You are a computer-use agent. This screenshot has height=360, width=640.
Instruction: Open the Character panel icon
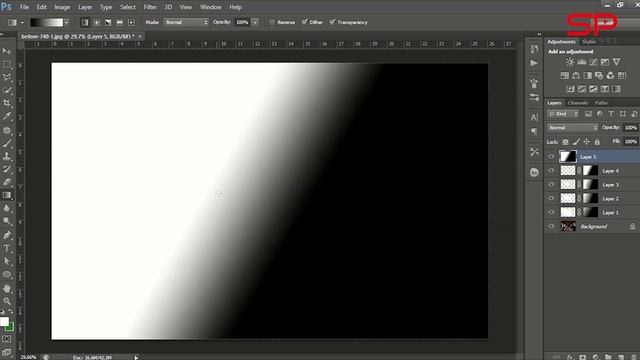(x=534, y=118)
